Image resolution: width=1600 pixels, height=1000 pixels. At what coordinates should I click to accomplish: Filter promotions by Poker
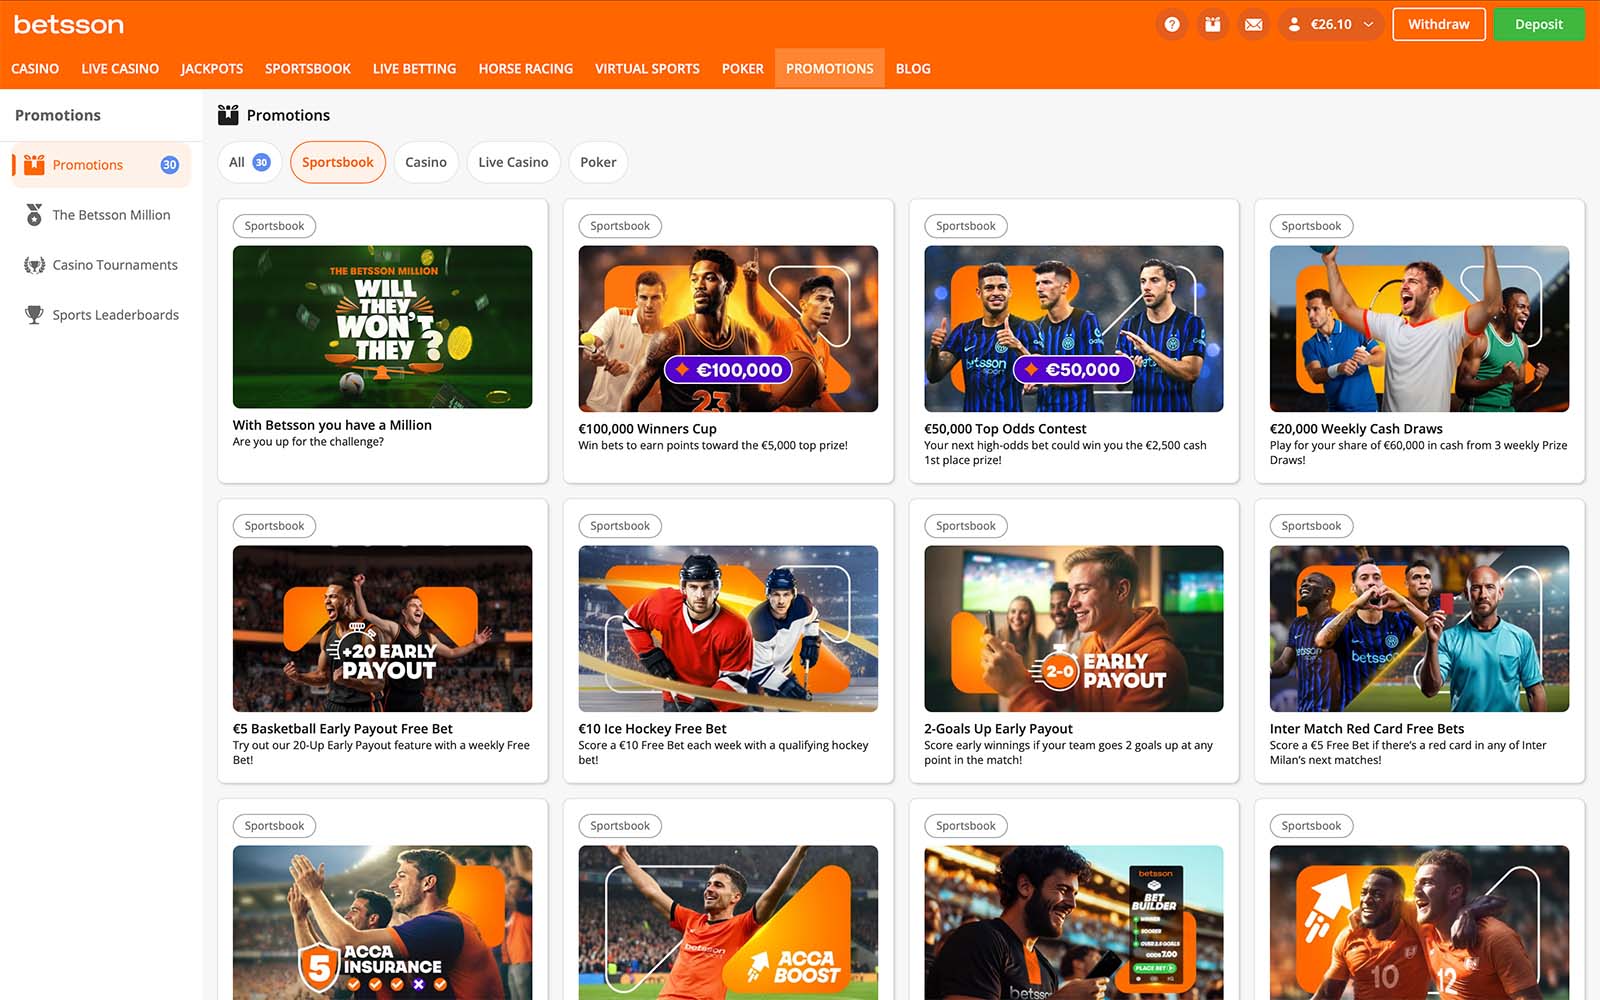coord(598,162)
